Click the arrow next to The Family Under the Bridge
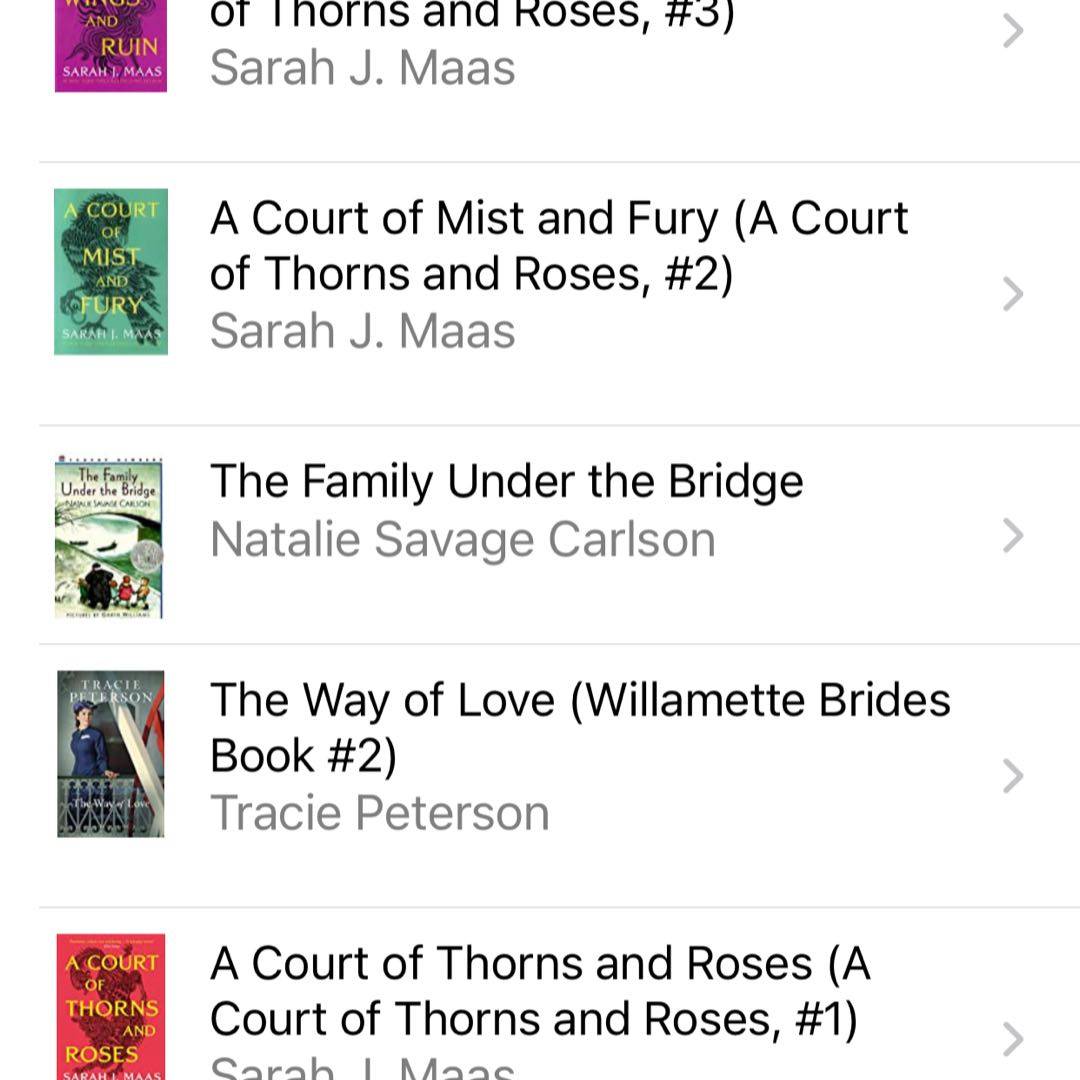Viewport: 1080px width, 1080px height. coord(1013,537)
